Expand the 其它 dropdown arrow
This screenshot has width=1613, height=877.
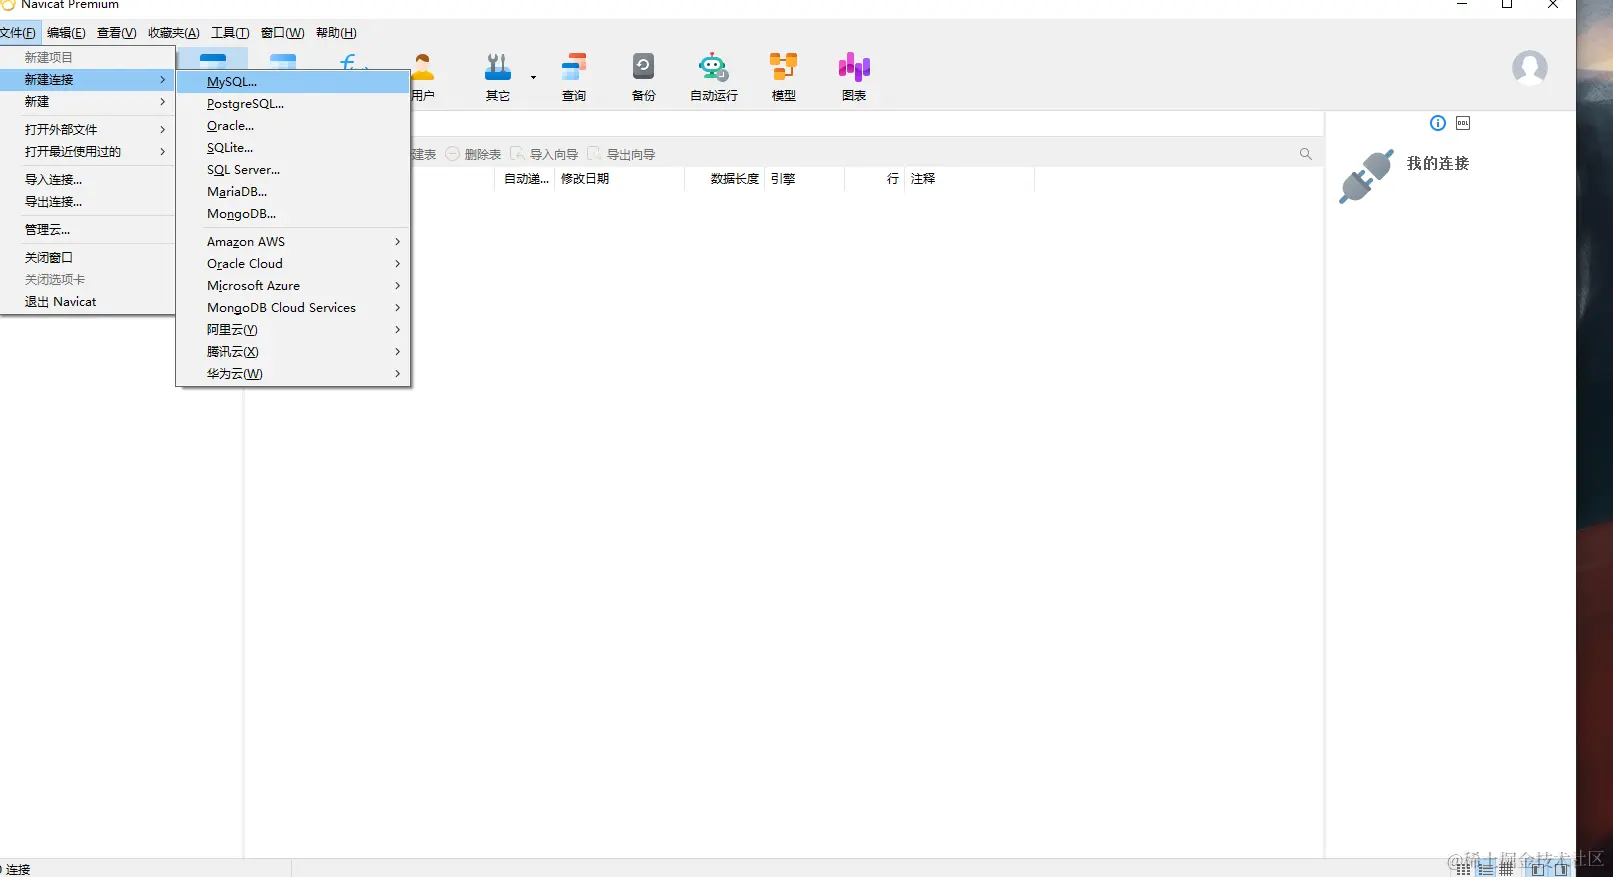point(533,78)
